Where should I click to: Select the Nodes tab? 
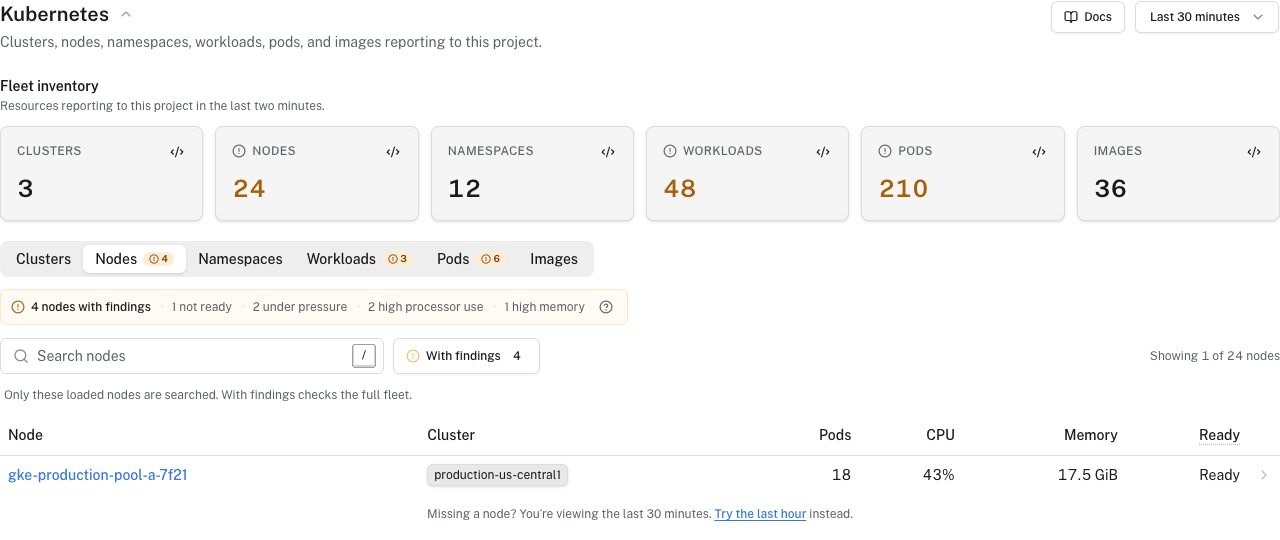(x=133, y=259)
